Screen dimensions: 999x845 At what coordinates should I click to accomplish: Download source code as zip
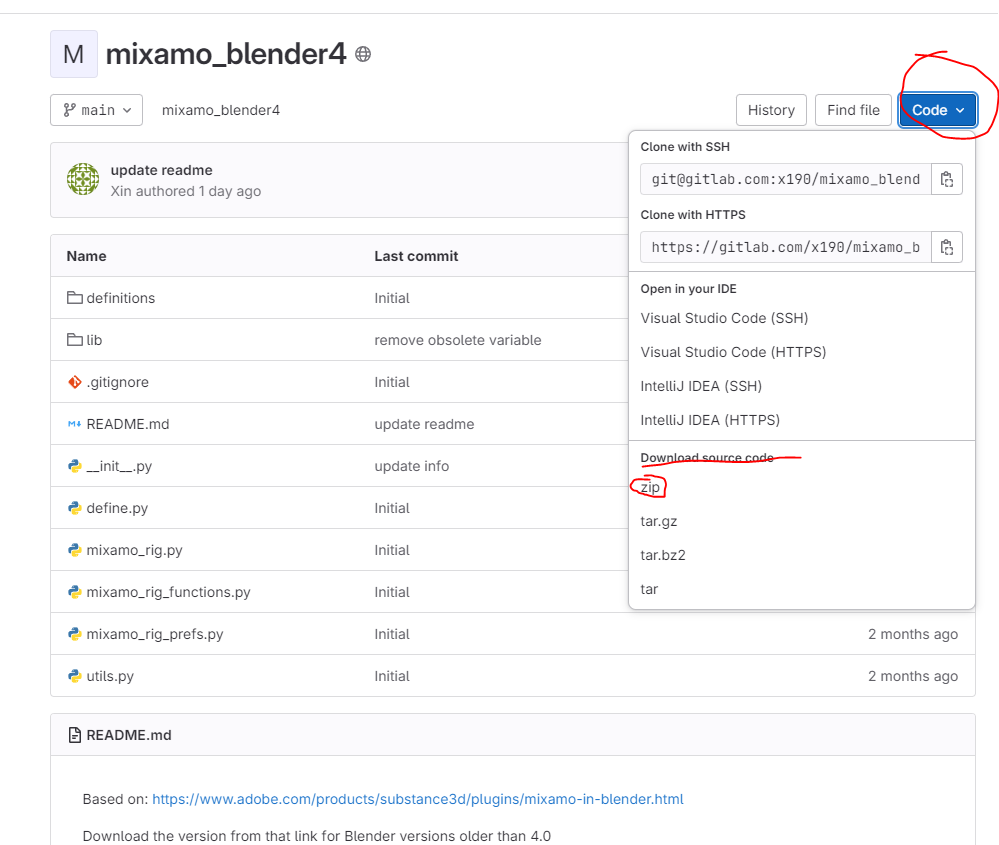pyautogui.click(x=650, y=488)
